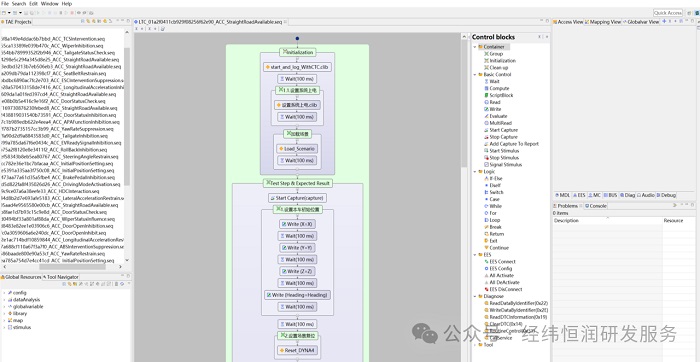Choose the For loop block
This screenshot has height=362, width=700.
(x=493, y=213)
